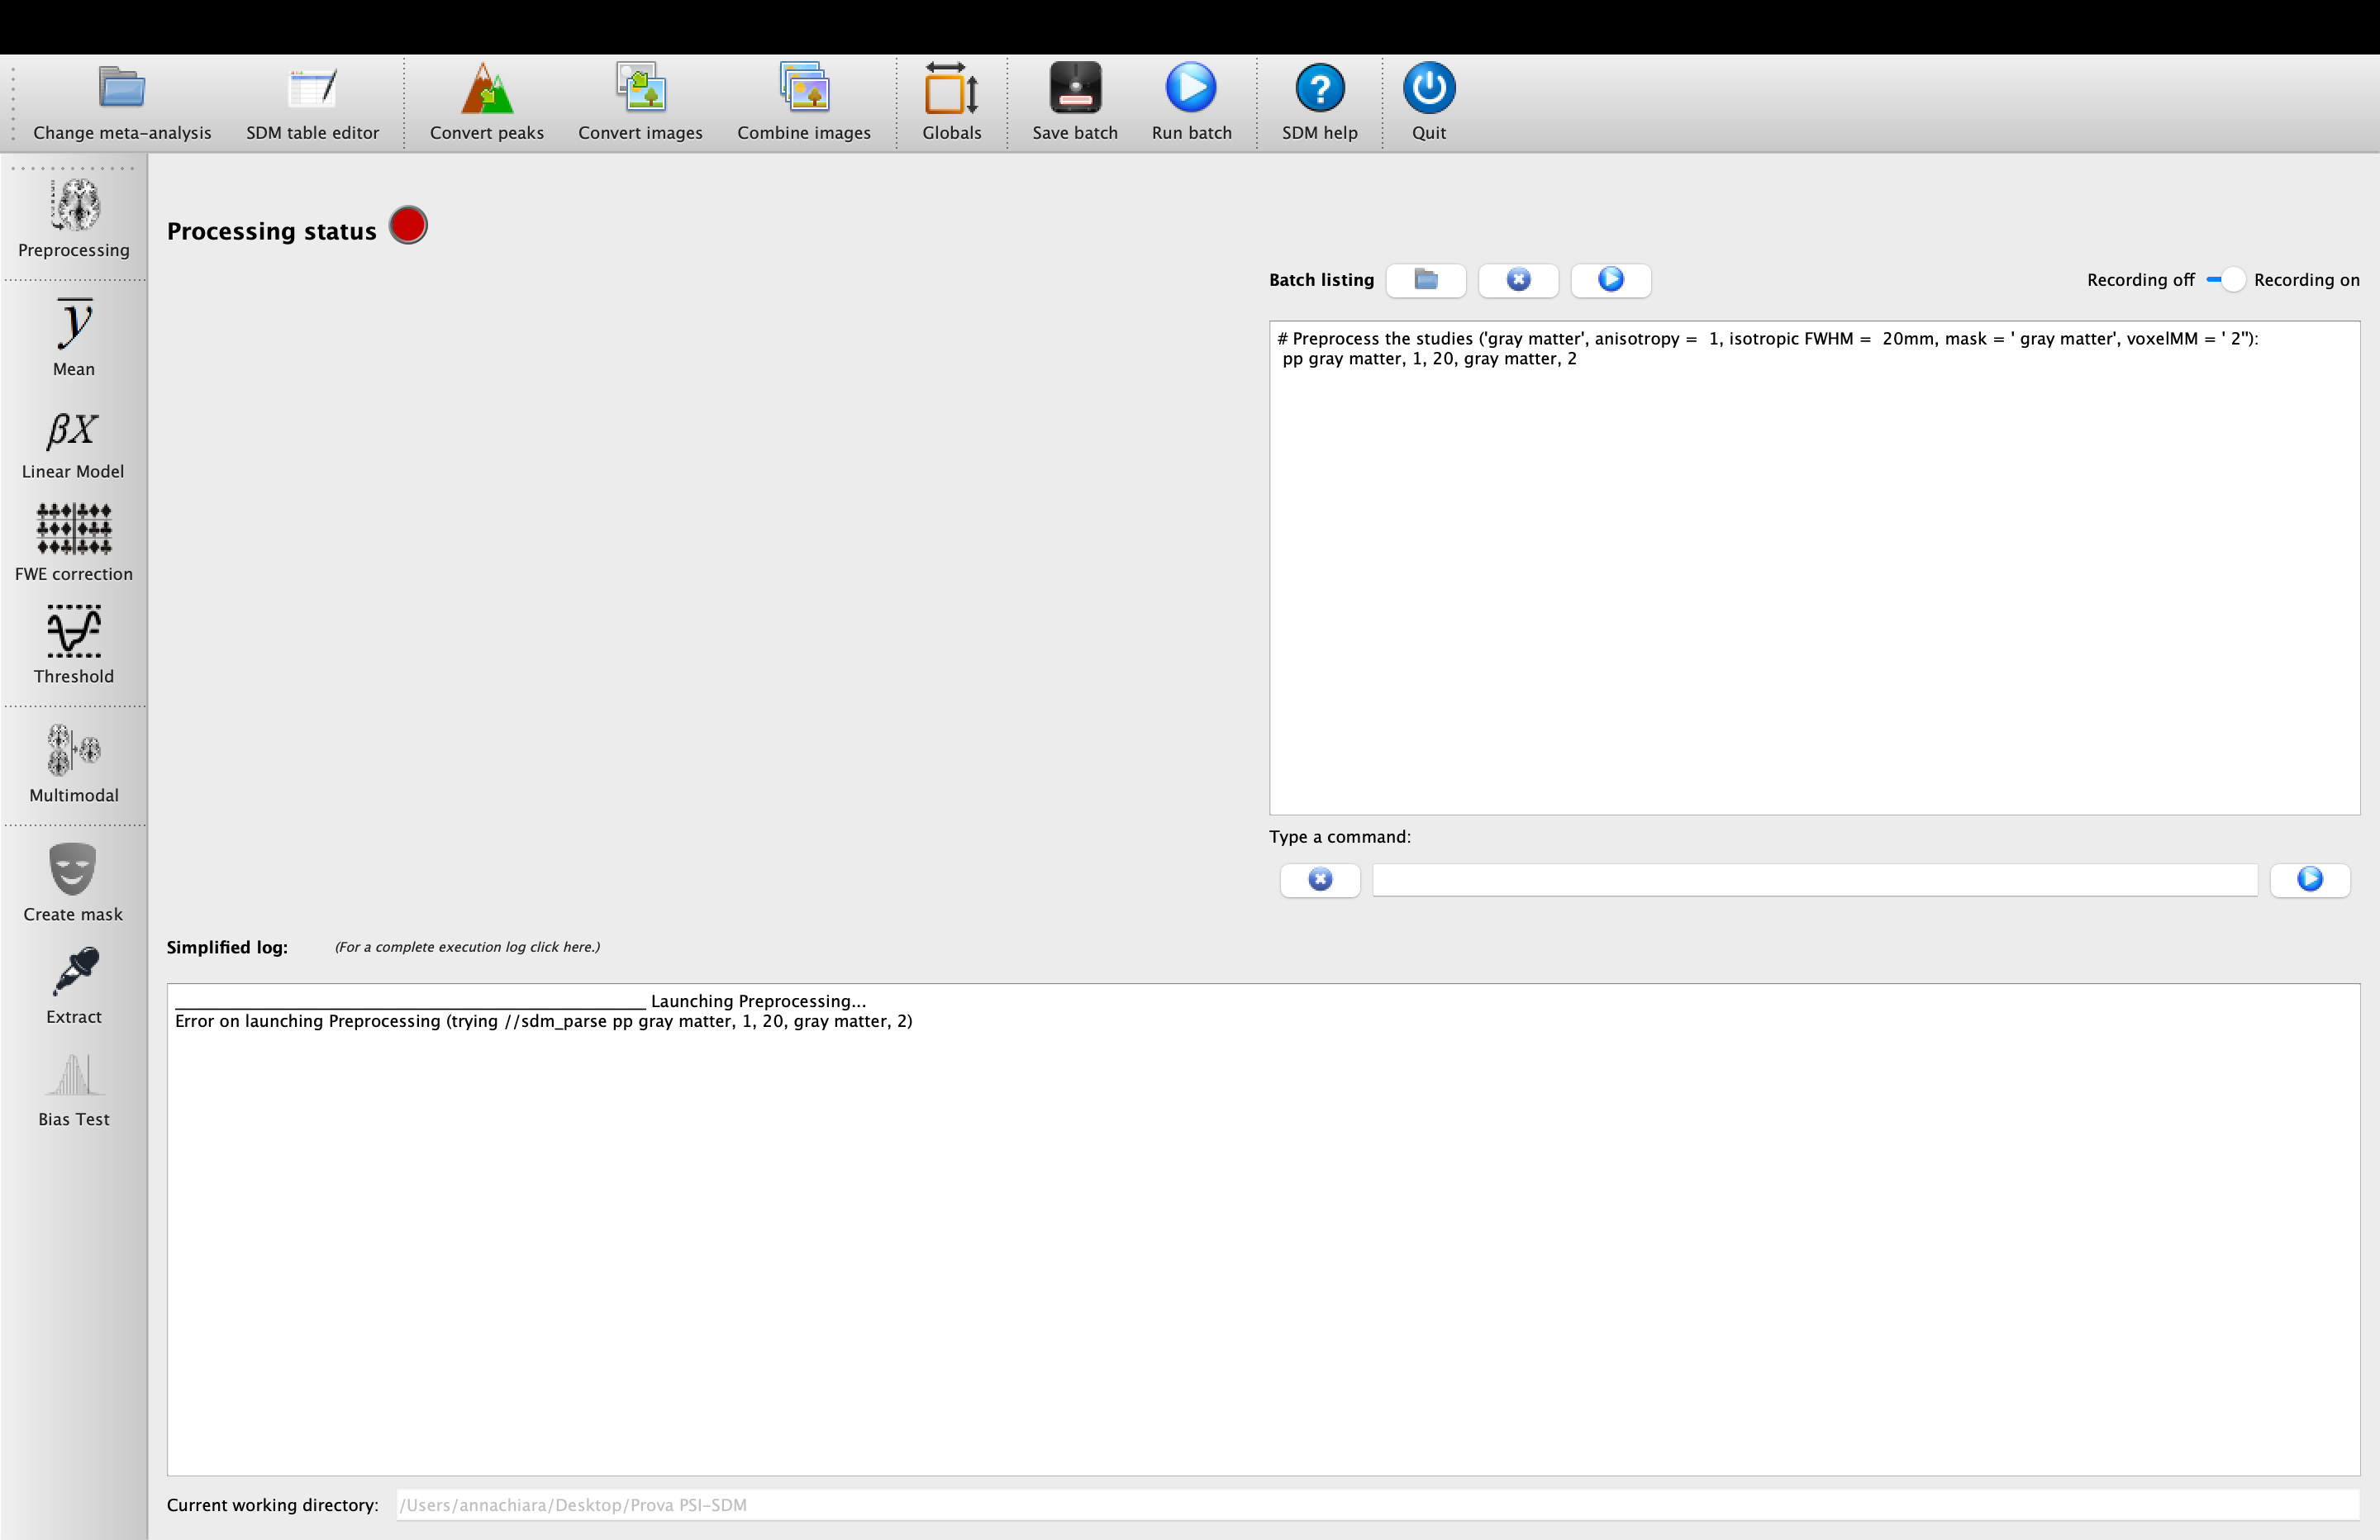The width and height of the screenshot is (2380, 1540).
Task: Select the Multimodal analysis icon
Action: (74, 751)
